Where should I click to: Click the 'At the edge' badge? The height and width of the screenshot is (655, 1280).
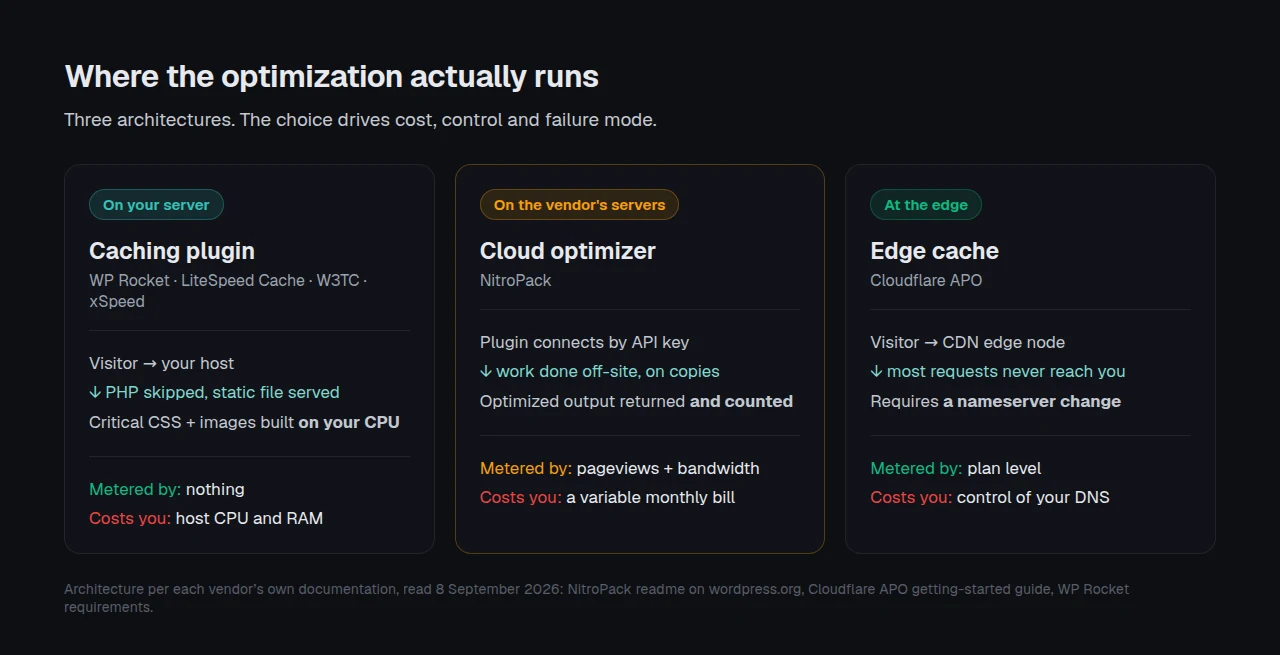tap(926, 205)
